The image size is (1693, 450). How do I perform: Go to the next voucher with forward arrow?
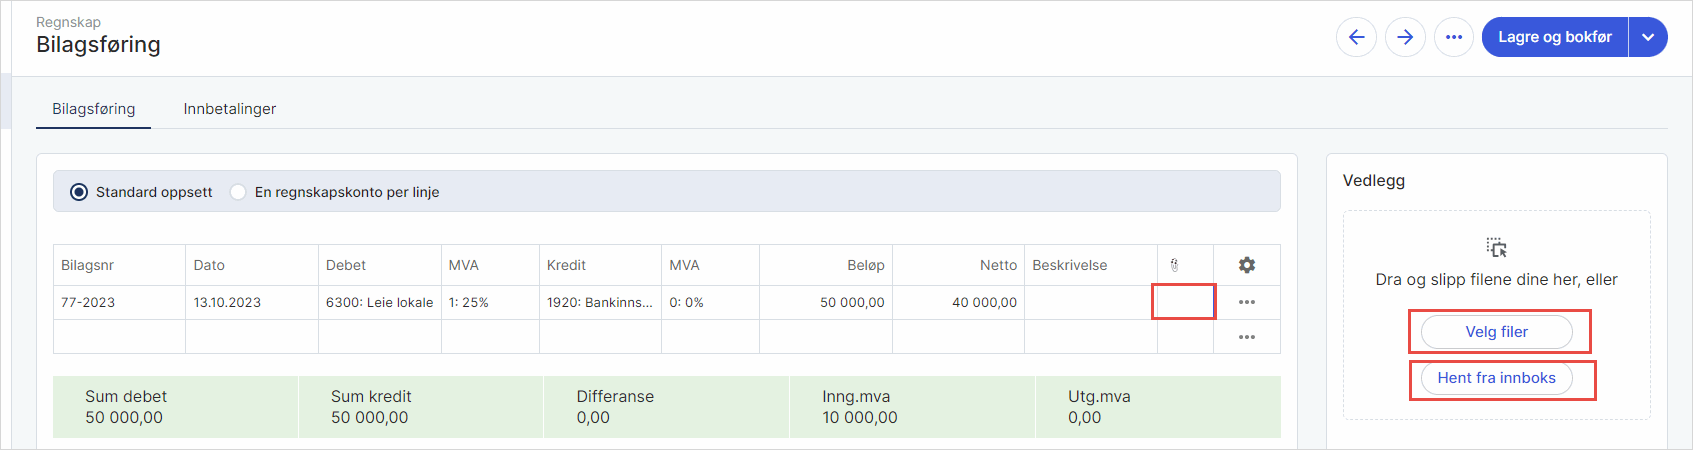[1405, 37]
